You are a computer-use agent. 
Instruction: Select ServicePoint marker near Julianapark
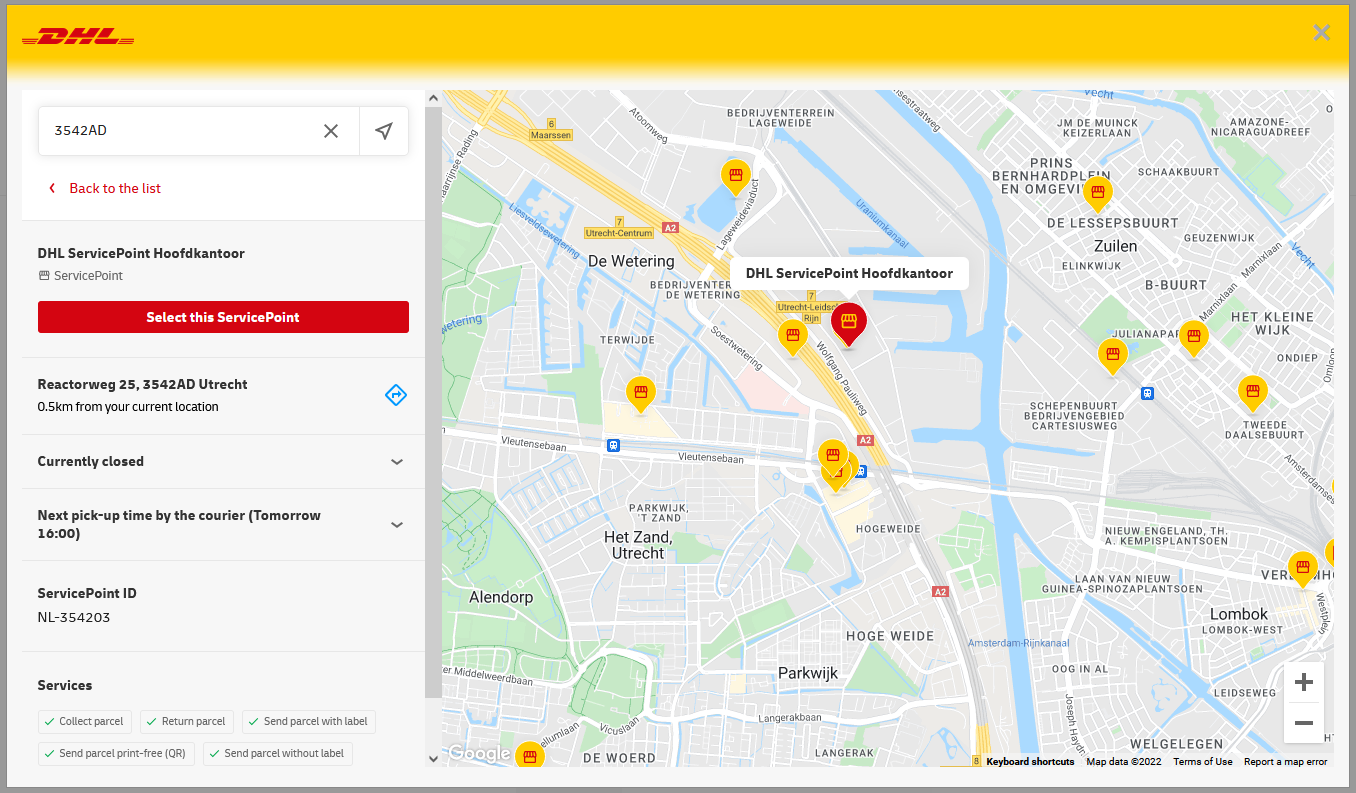pyautogui.click(x=1112, y=356)
